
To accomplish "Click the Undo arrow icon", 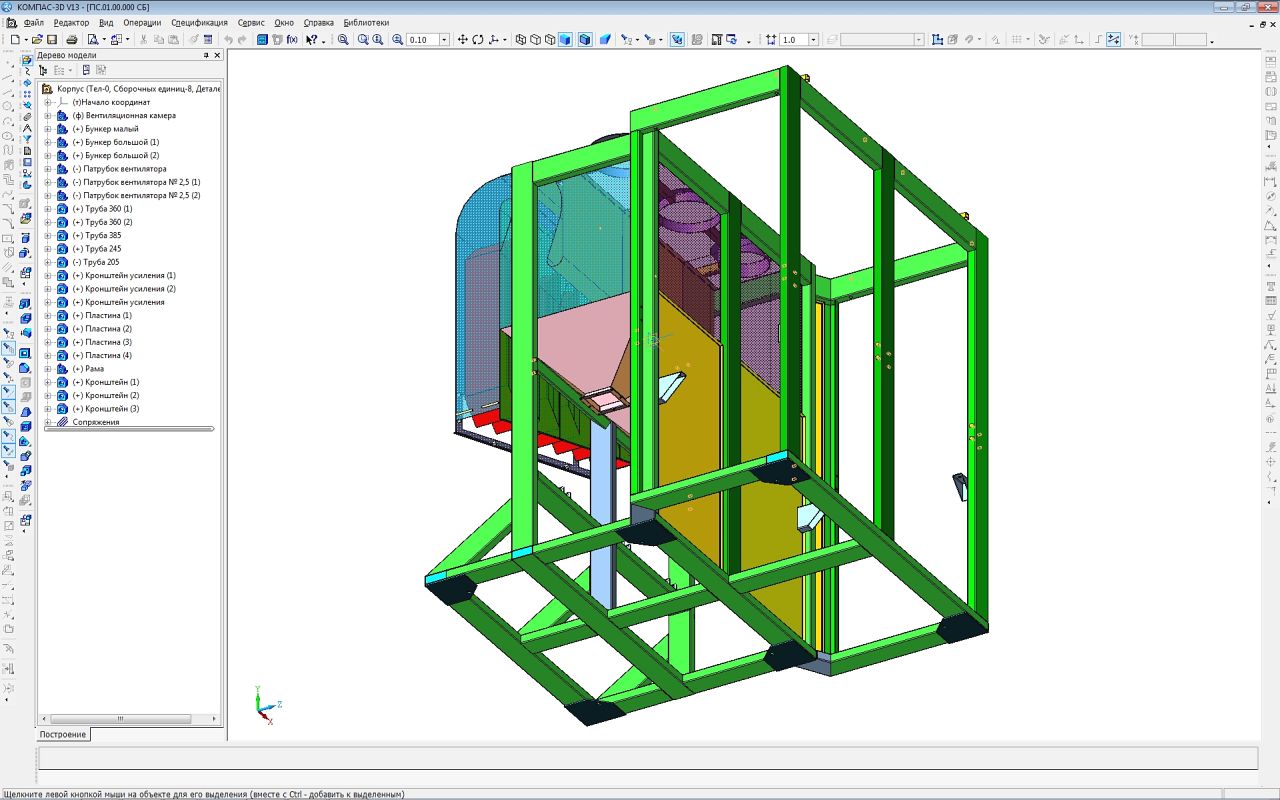I will click(229, 40).
